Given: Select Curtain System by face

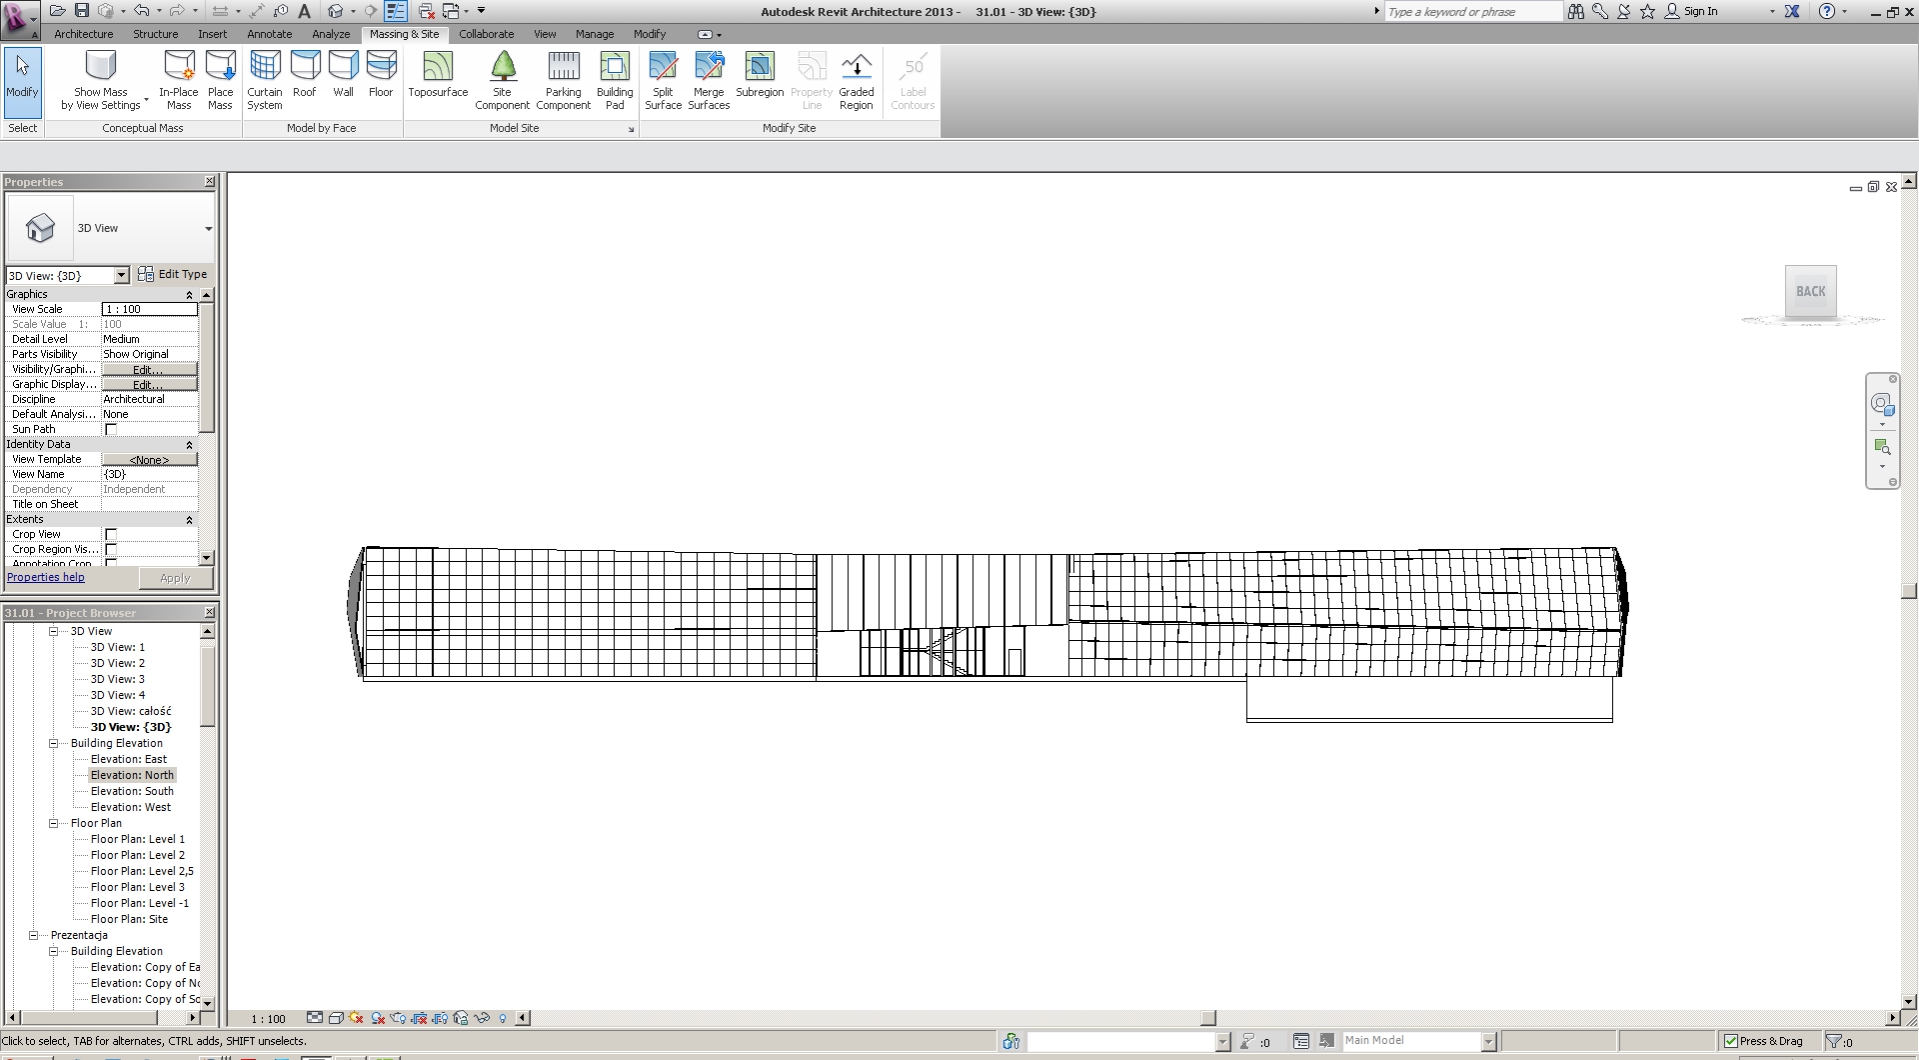Looking at the screenshot, I should (x=265, y=79).
